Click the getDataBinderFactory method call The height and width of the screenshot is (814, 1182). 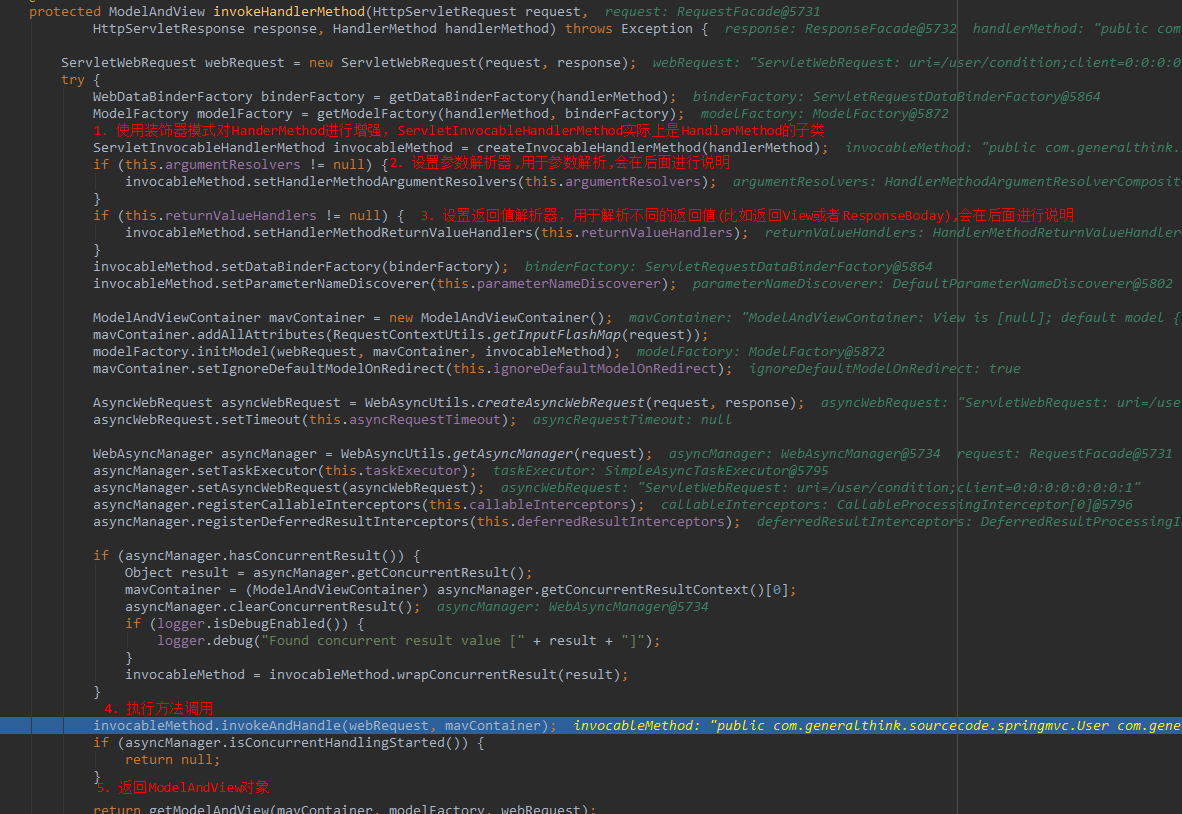coord(468,96)
